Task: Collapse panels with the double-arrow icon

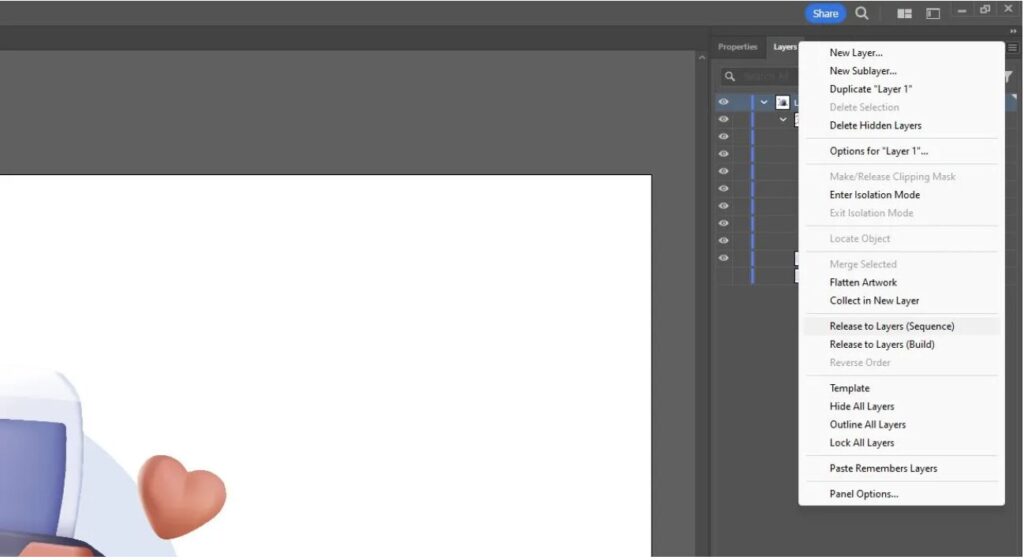Action: tap(1013, 31)
